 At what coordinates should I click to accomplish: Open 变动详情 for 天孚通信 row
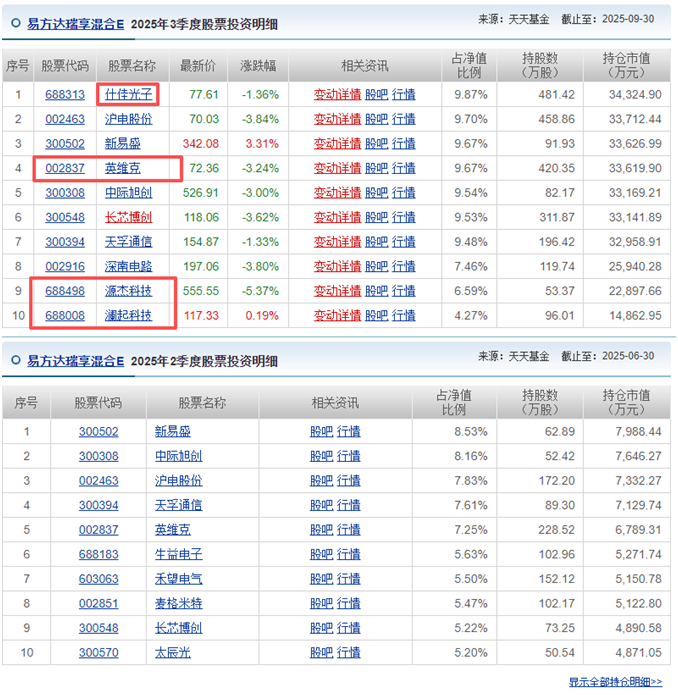point(337,242)
